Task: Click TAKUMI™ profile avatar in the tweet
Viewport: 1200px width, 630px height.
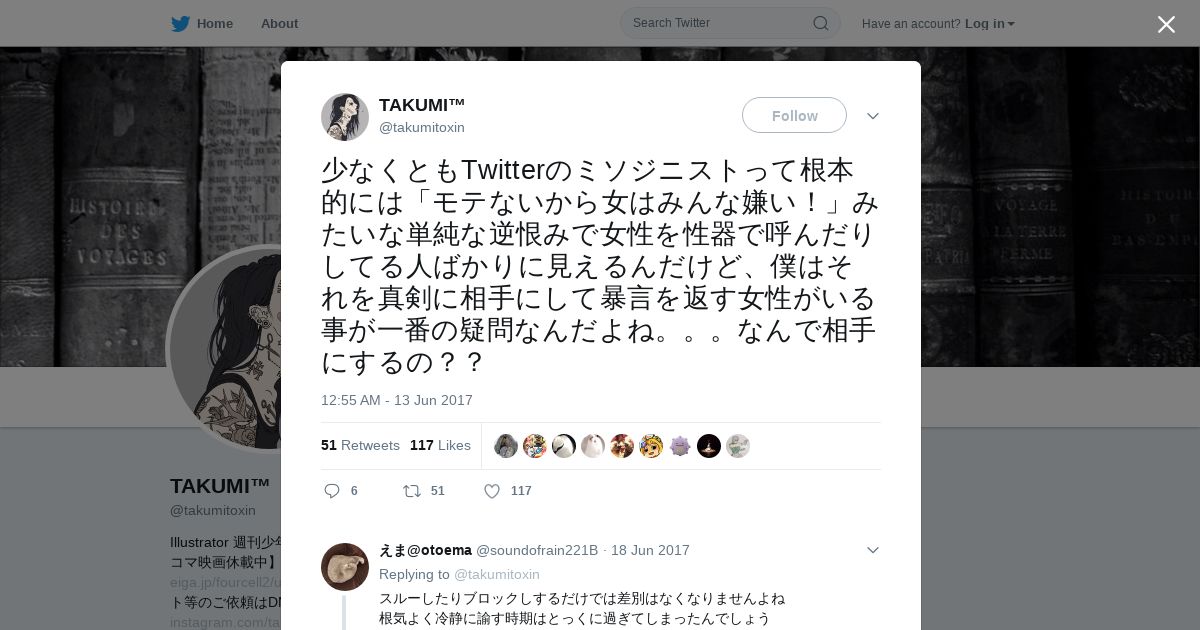Action: pos(345,117)
